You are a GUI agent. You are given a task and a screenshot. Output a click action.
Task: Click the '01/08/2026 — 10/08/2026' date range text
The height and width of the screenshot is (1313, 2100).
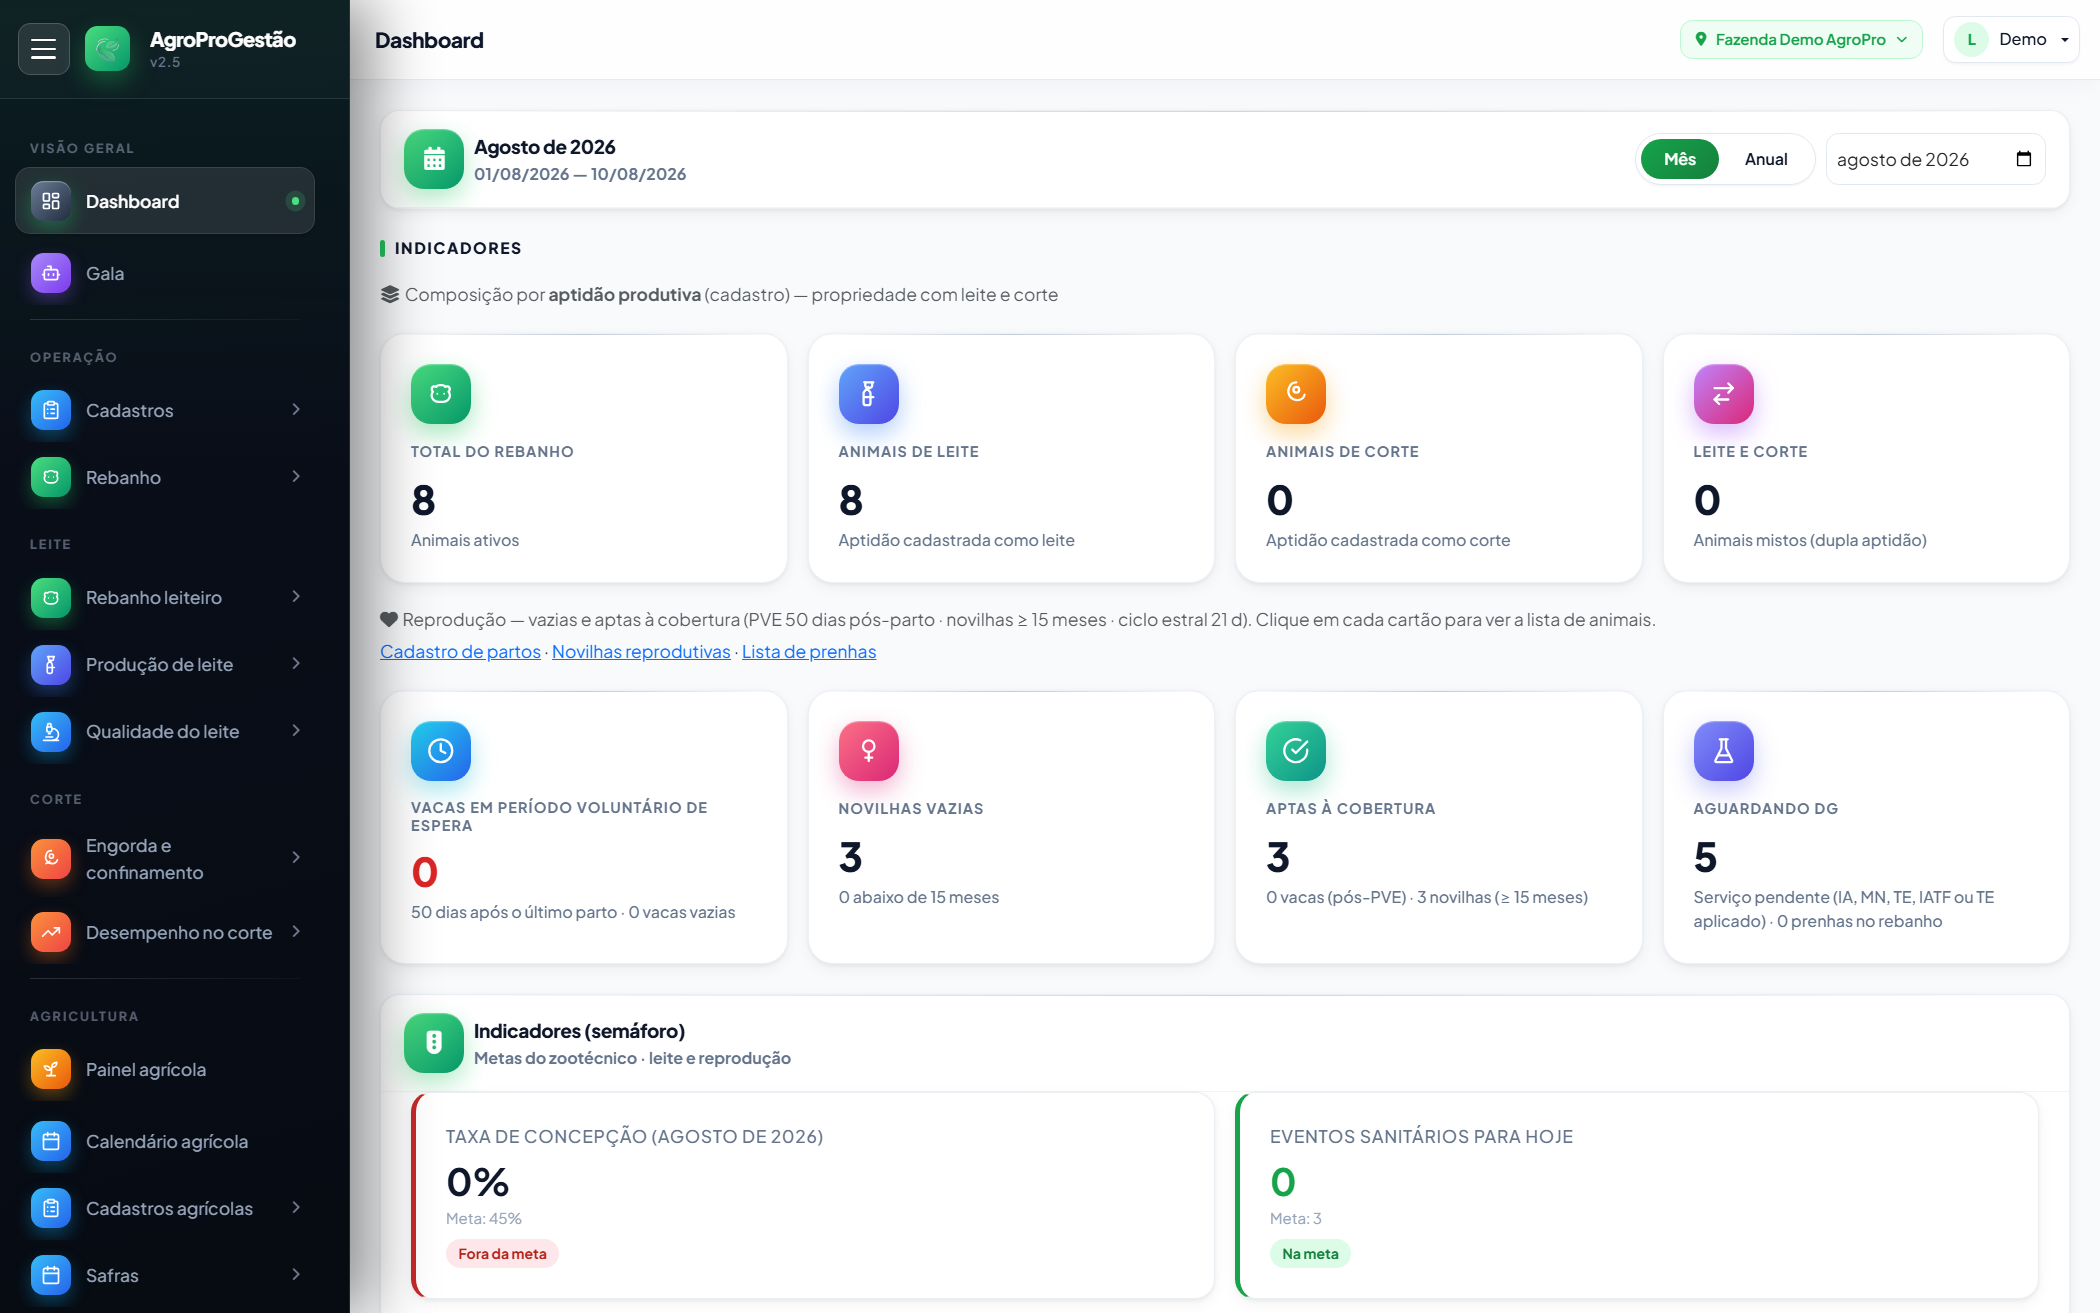point(580,174)
